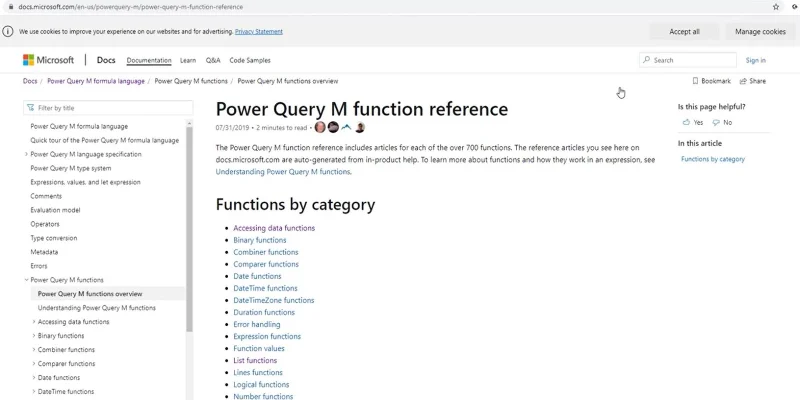
Task: Click the second contributor avatar
Action: pos(333,128)
